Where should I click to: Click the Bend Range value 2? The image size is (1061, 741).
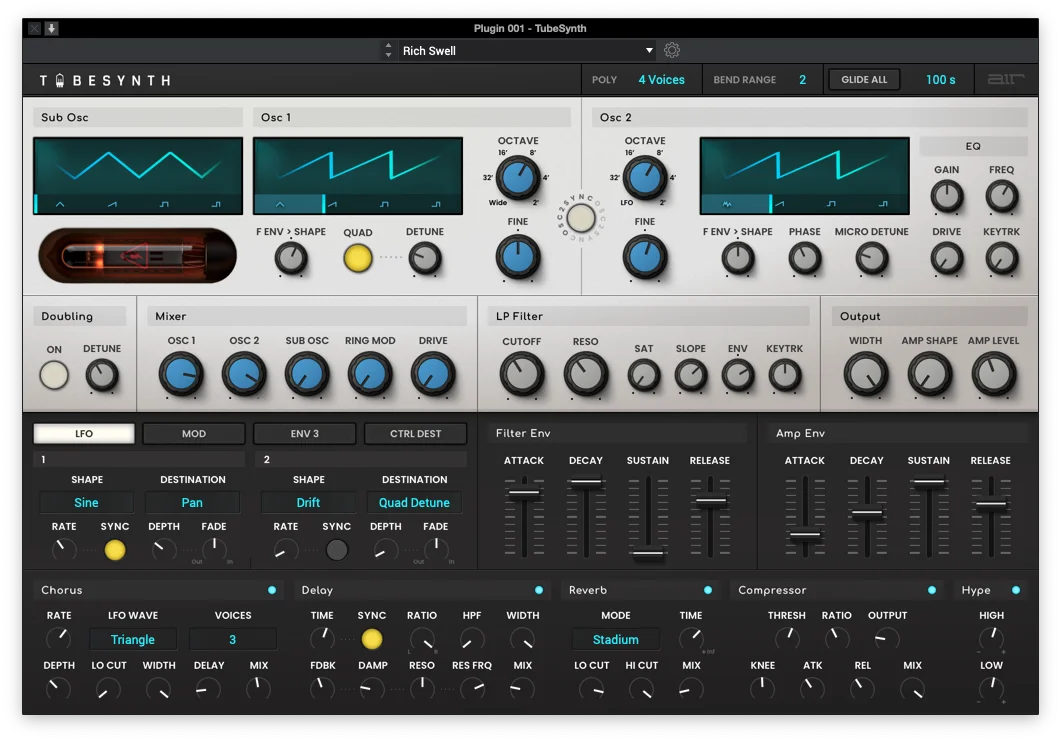(x=803, y=80)
